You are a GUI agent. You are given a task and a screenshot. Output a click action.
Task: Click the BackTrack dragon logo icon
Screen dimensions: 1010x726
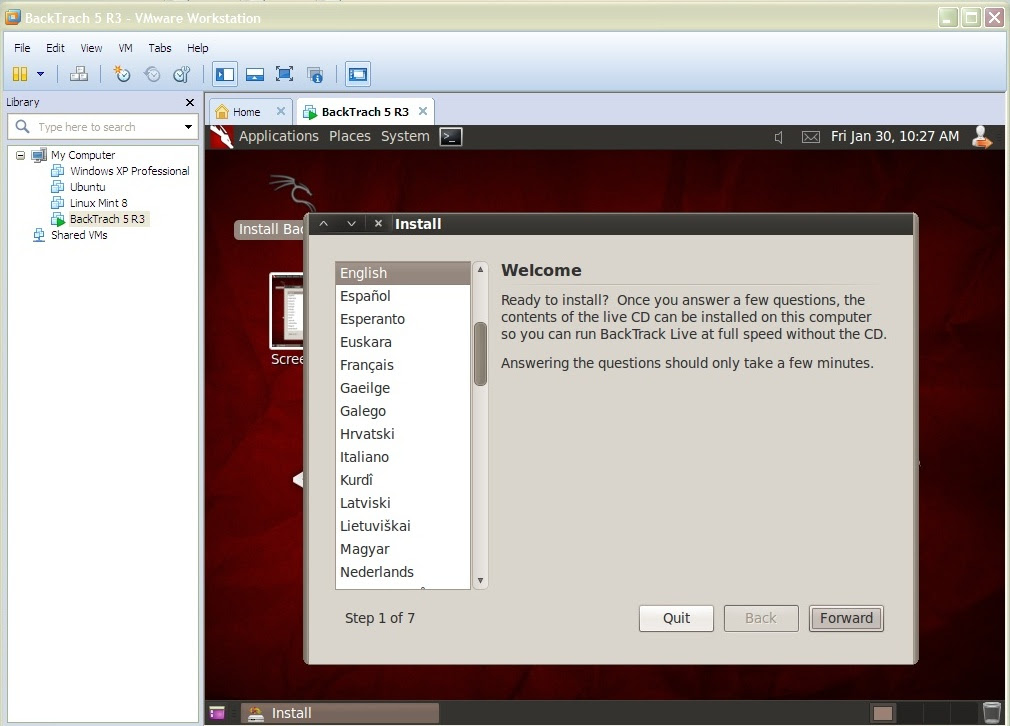click(221, 137)
